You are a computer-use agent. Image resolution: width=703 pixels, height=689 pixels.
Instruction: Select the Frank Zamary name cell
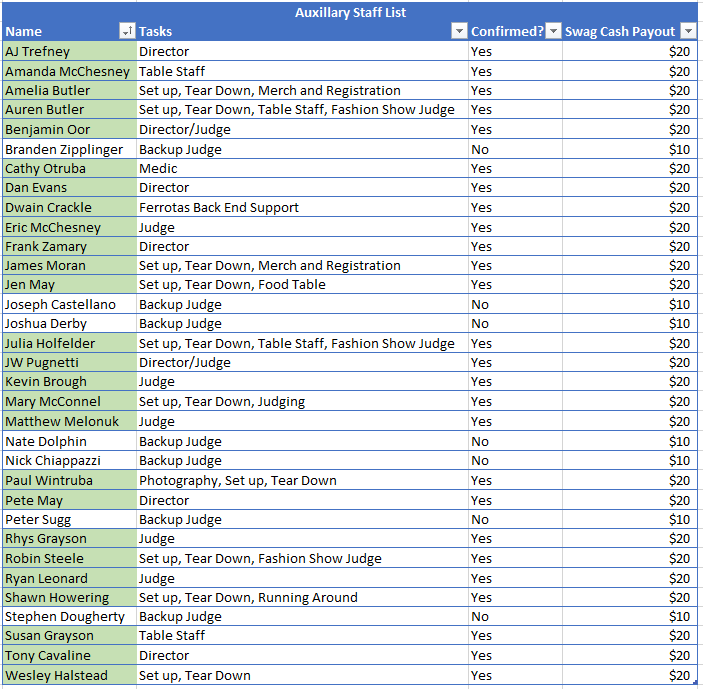point(69,246)
